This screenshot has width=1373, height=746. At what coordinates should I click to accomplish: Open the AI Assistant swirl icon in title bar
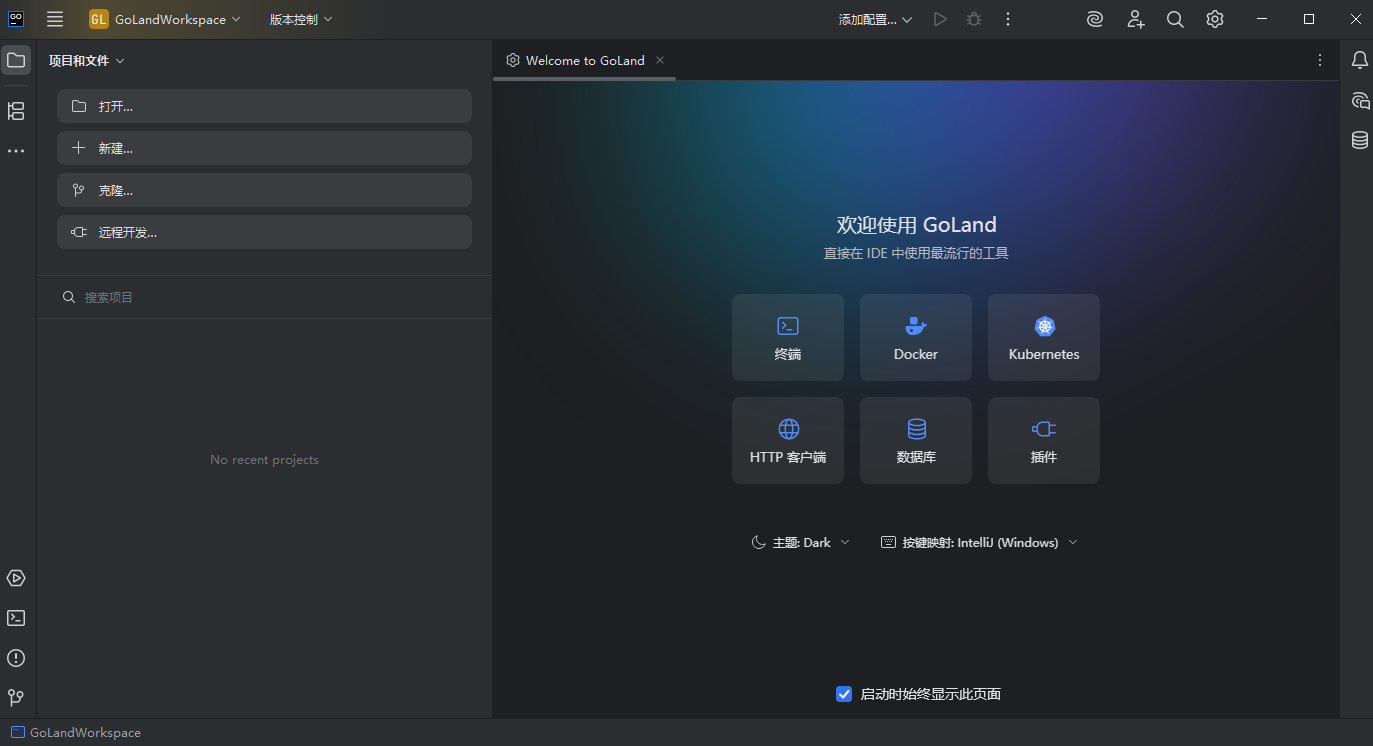(1095, 19)
